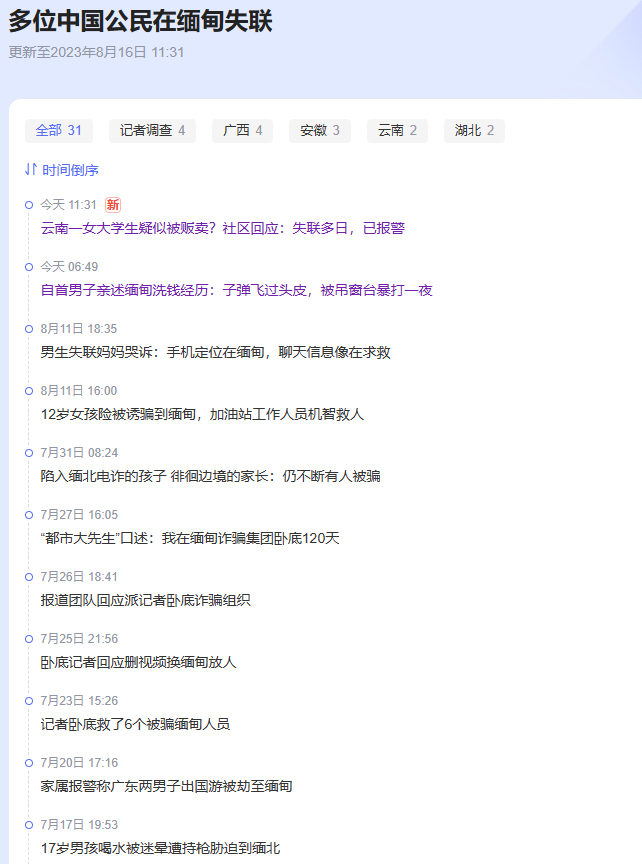The image size is (642, 864).
Task: Click the 更新至2023年8月16日 11:31 timestamp
Action: pos(96,52)
